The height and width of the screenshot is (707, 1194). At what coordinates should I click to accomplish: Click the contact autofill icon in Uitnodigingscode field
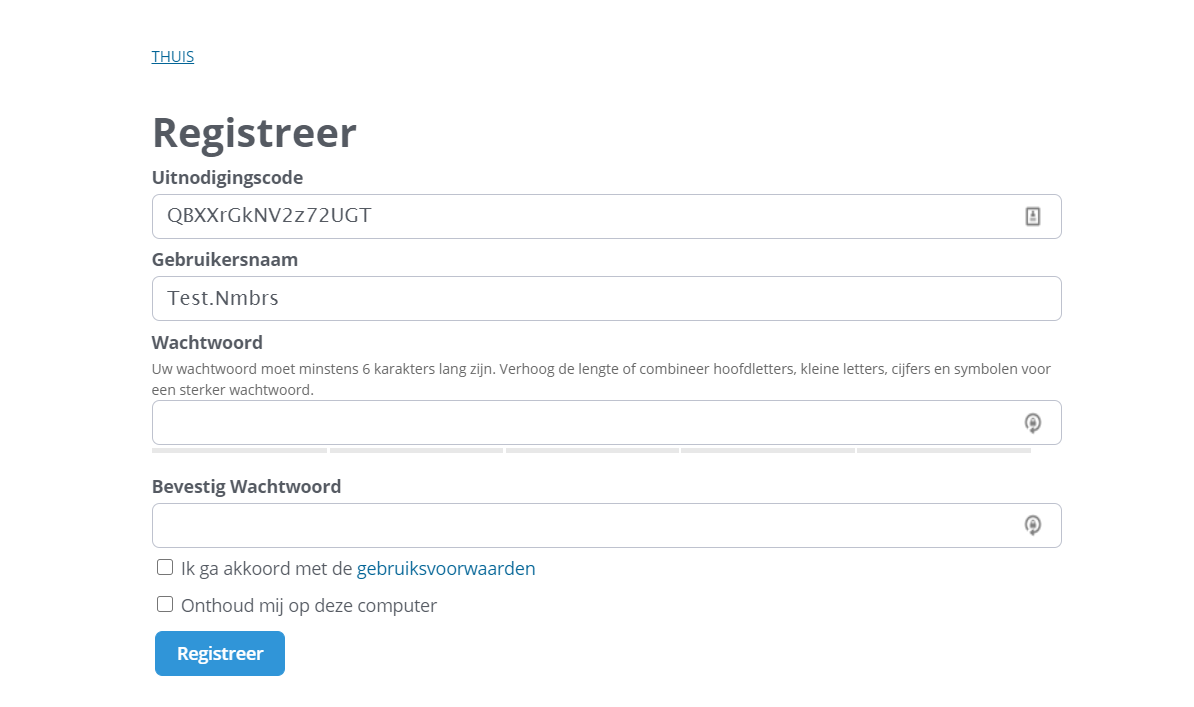[x=1033, y=216]
